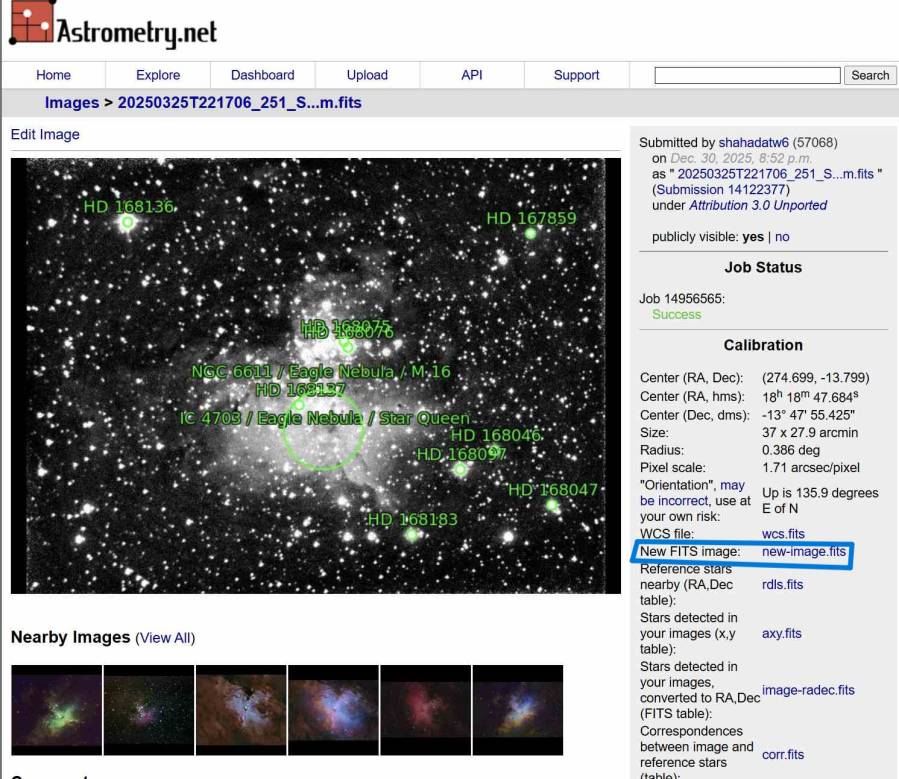
Task: Open the Explore navigation tab
Action: (157, 75)
